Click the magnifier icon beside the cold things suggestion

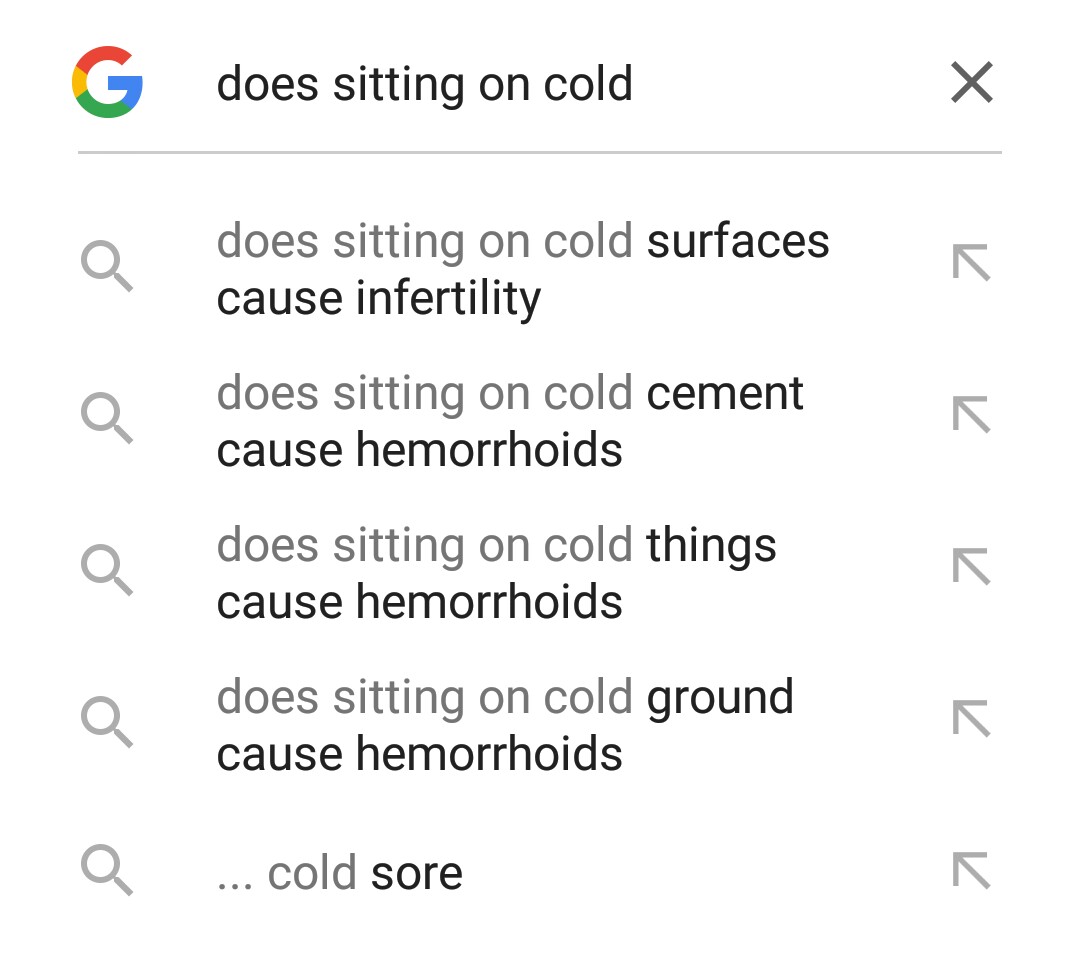(x=106, y=572)
